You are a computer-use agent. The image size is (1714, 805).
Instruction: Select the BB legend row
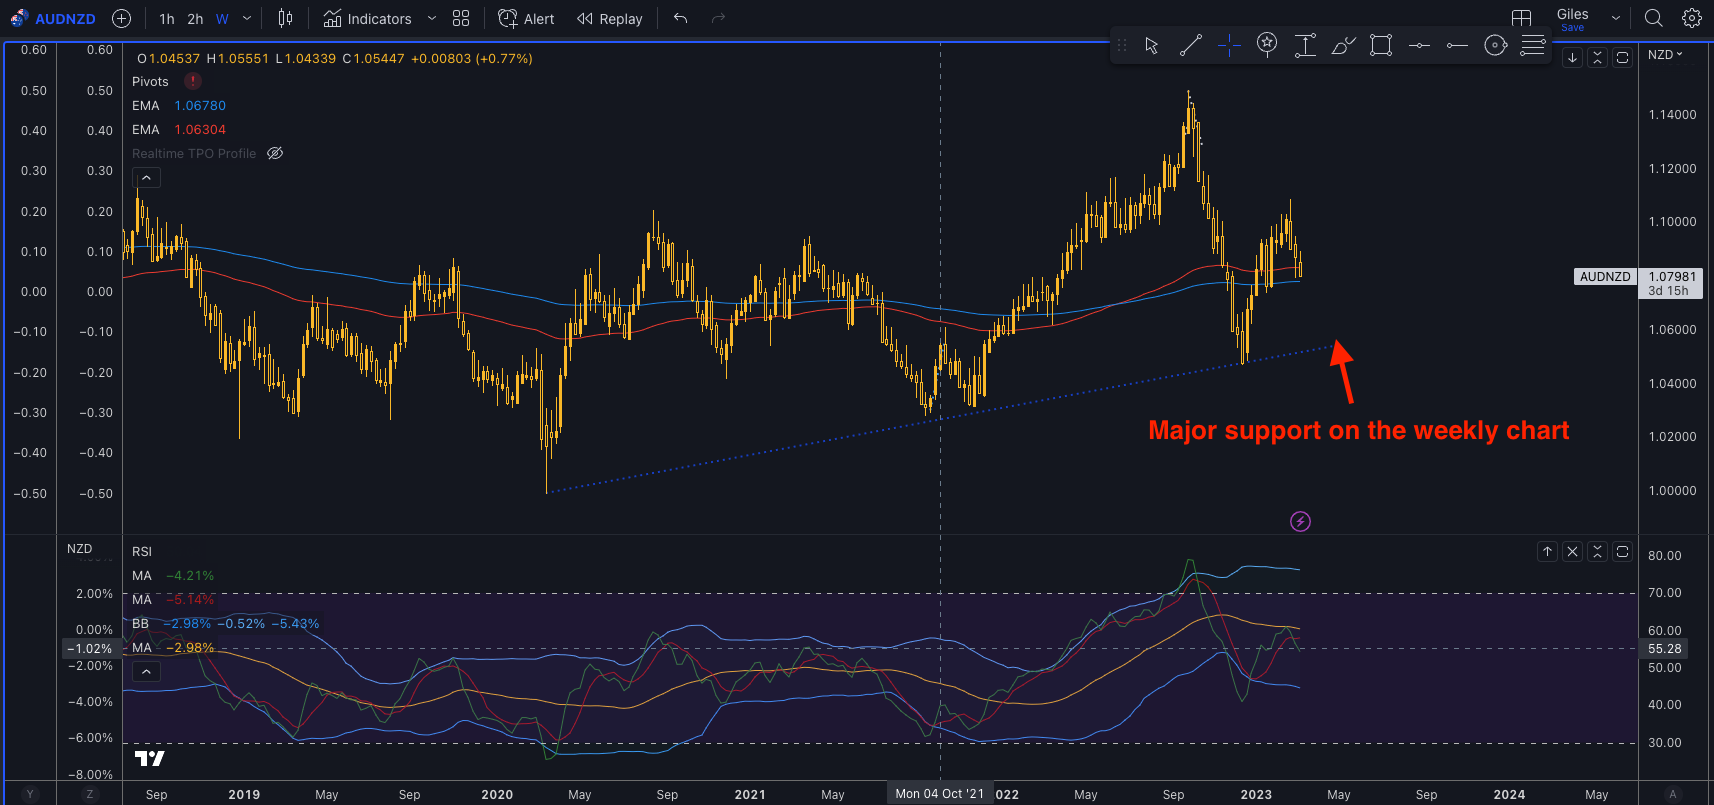[225, 623]
